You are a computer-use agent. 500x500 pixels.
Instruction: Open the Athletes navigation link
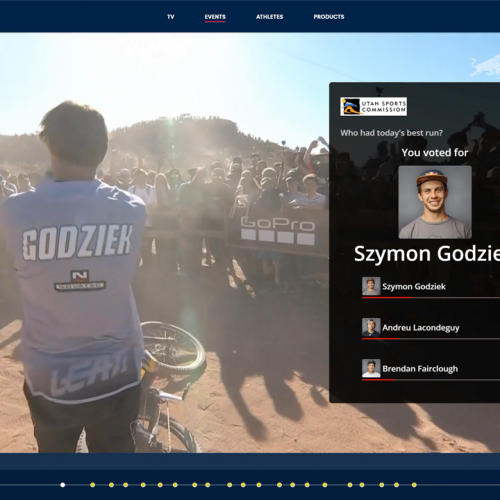(x=269, y=17)
